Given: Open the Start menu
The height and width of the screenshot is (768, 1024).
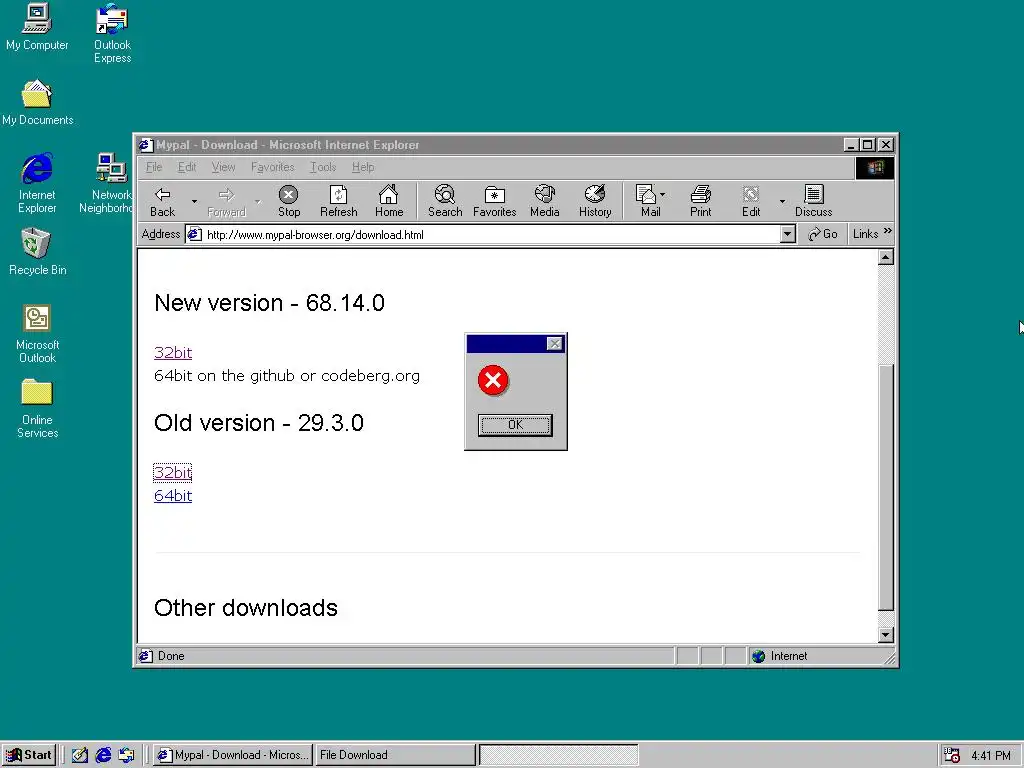Looking at the screenshot, I should tap(29, 755).
